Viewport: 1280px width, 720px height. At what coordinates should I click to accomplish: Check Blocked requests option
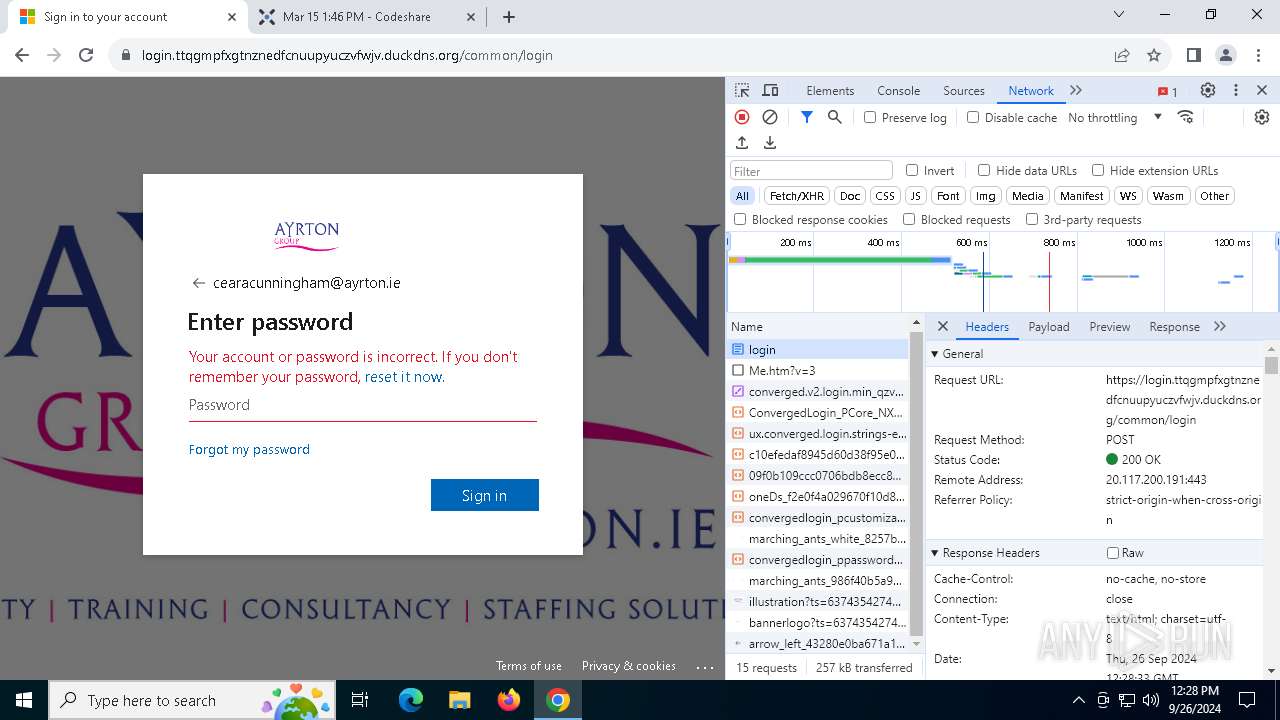point(909,219)
